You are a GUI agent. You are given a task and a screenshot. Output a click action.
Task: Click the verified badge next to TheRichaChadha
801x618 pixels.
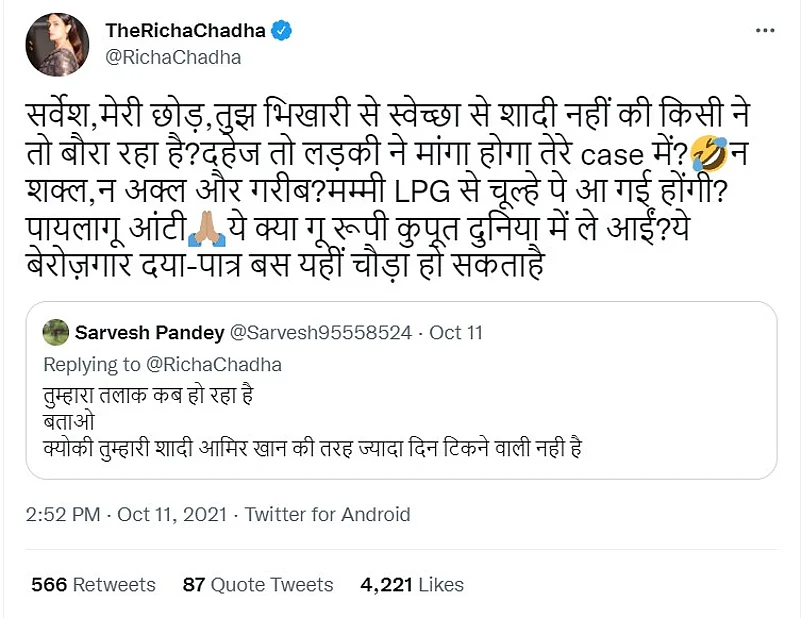click(283, 30)
